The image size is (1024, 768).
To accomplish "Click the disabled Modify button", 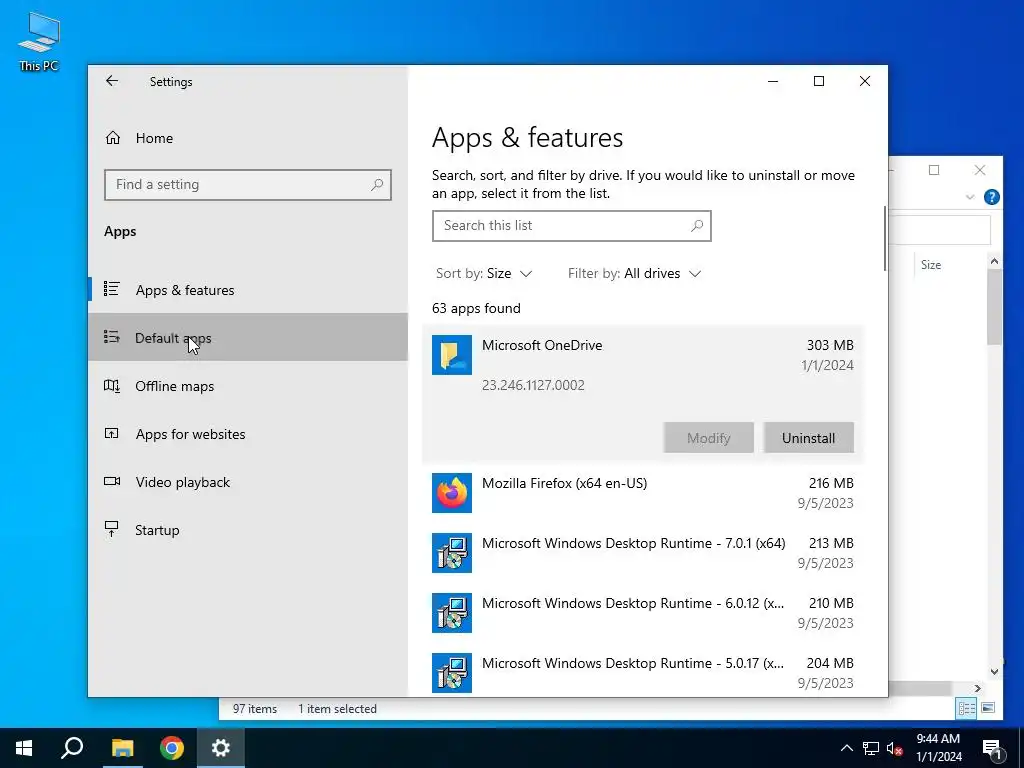I will click(x=709, y=438).
